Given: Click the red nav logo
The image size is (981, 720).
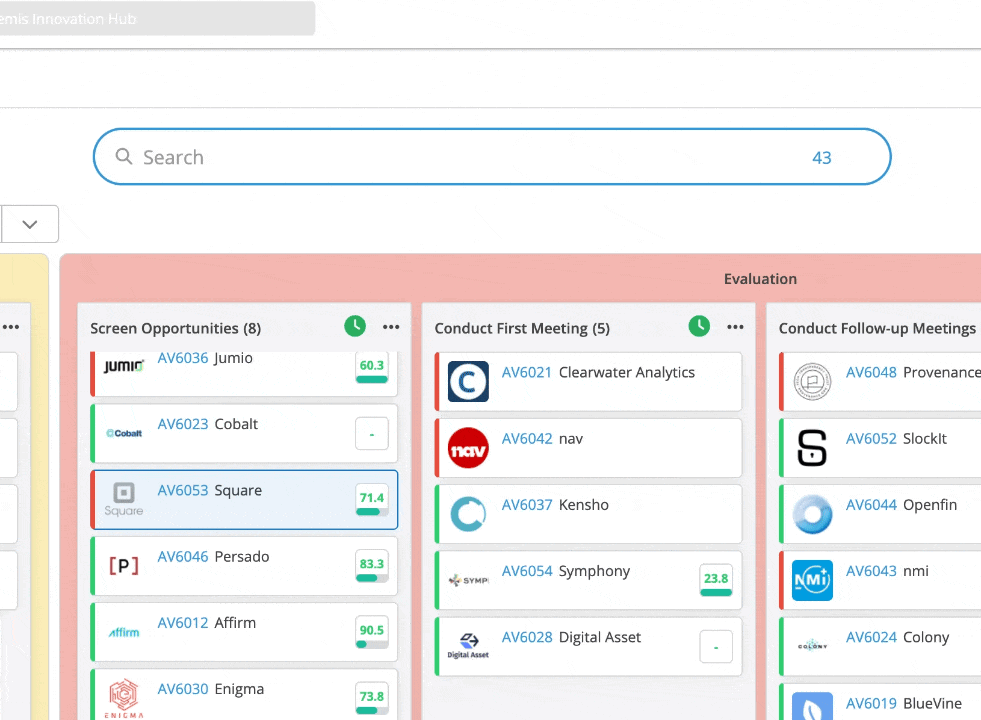Looking at the screenshot, I should coord(468,448).
